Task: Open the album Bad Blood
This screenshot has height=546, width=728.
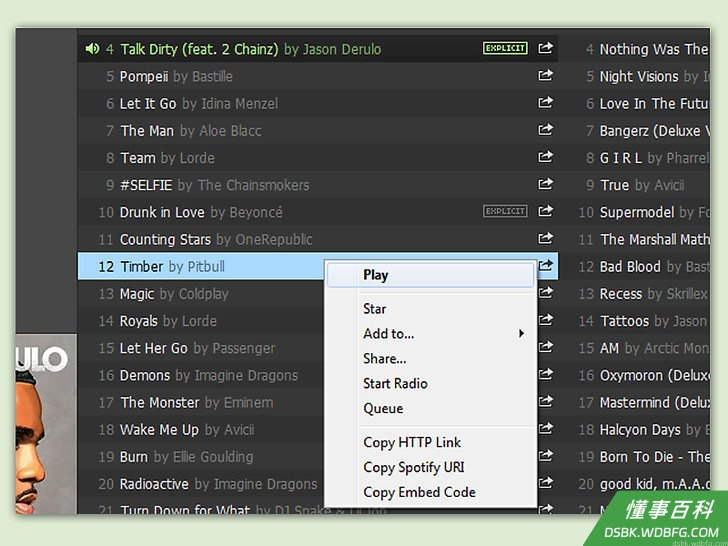Action: (x=630, y=266)
